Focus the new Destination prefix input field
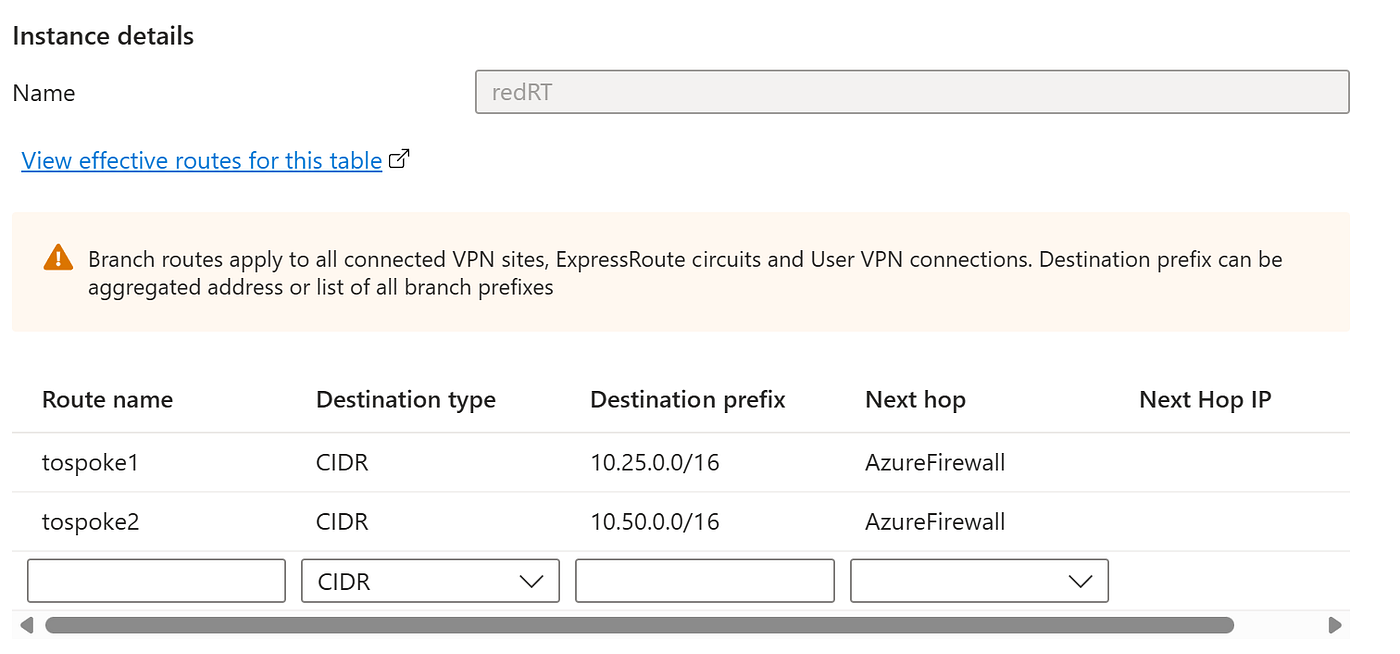1400x654 pixels. [705, 581]
